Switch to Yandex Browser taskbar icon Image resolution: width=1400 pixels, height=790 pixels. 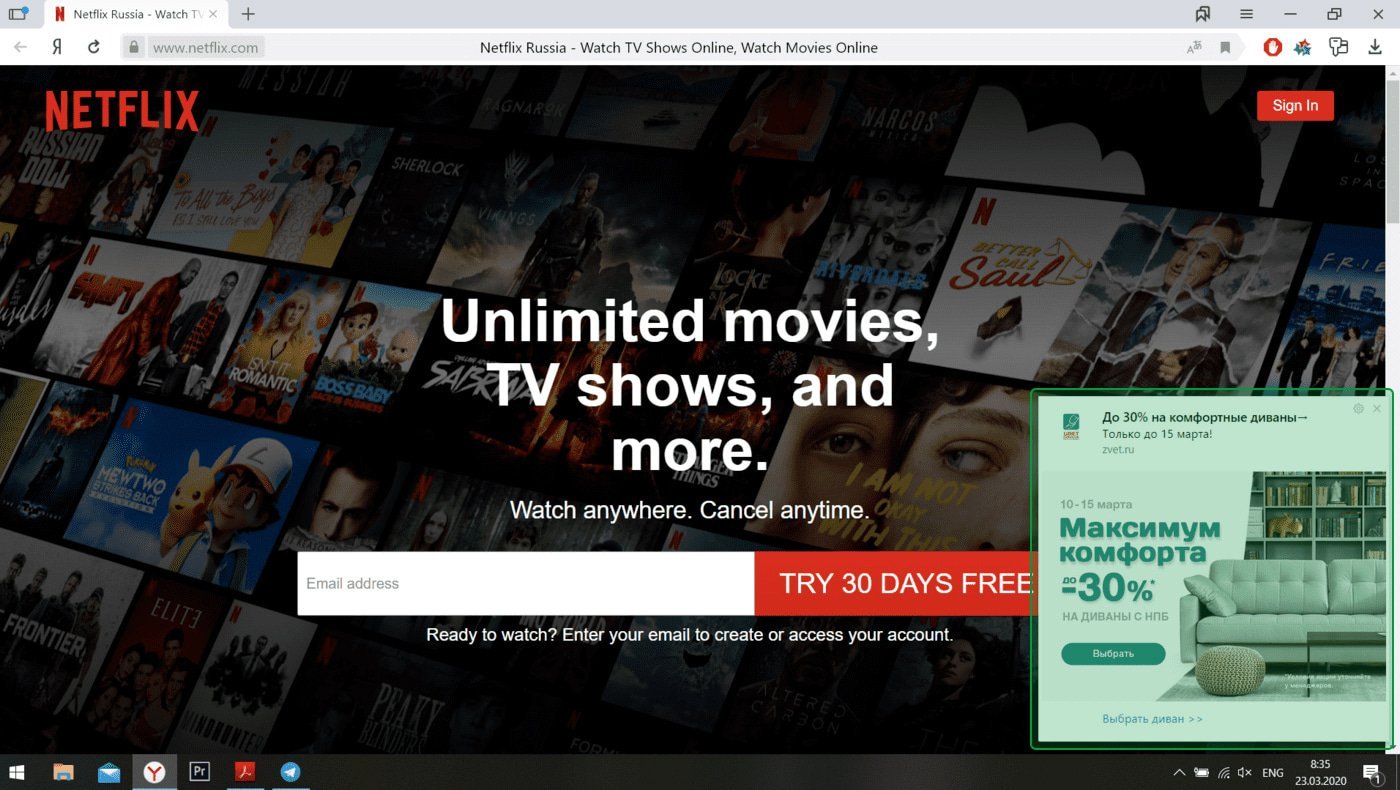155,772
